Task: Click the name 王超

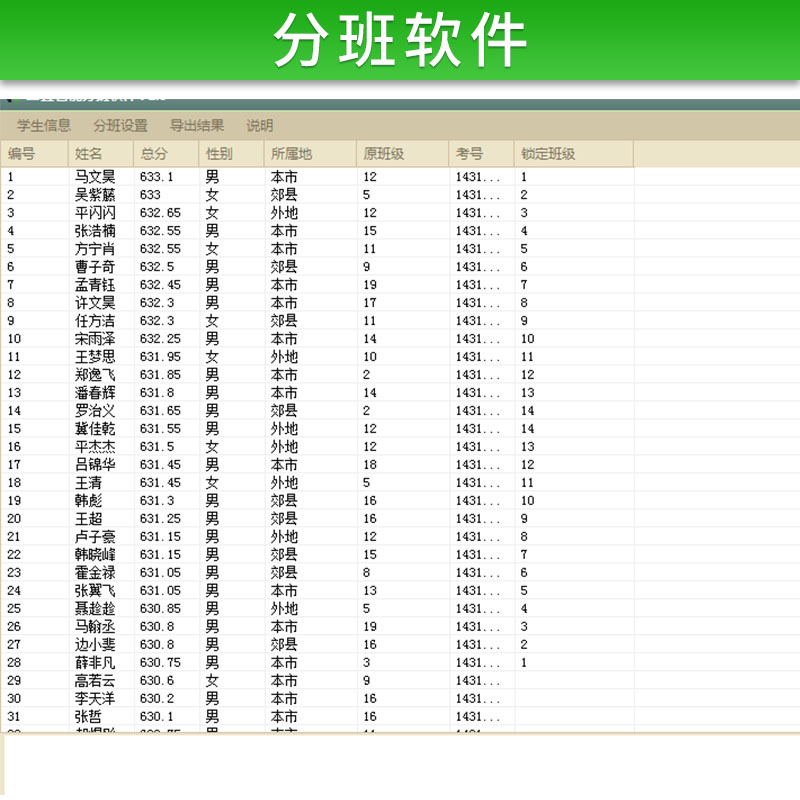Action: coord(88,519)
